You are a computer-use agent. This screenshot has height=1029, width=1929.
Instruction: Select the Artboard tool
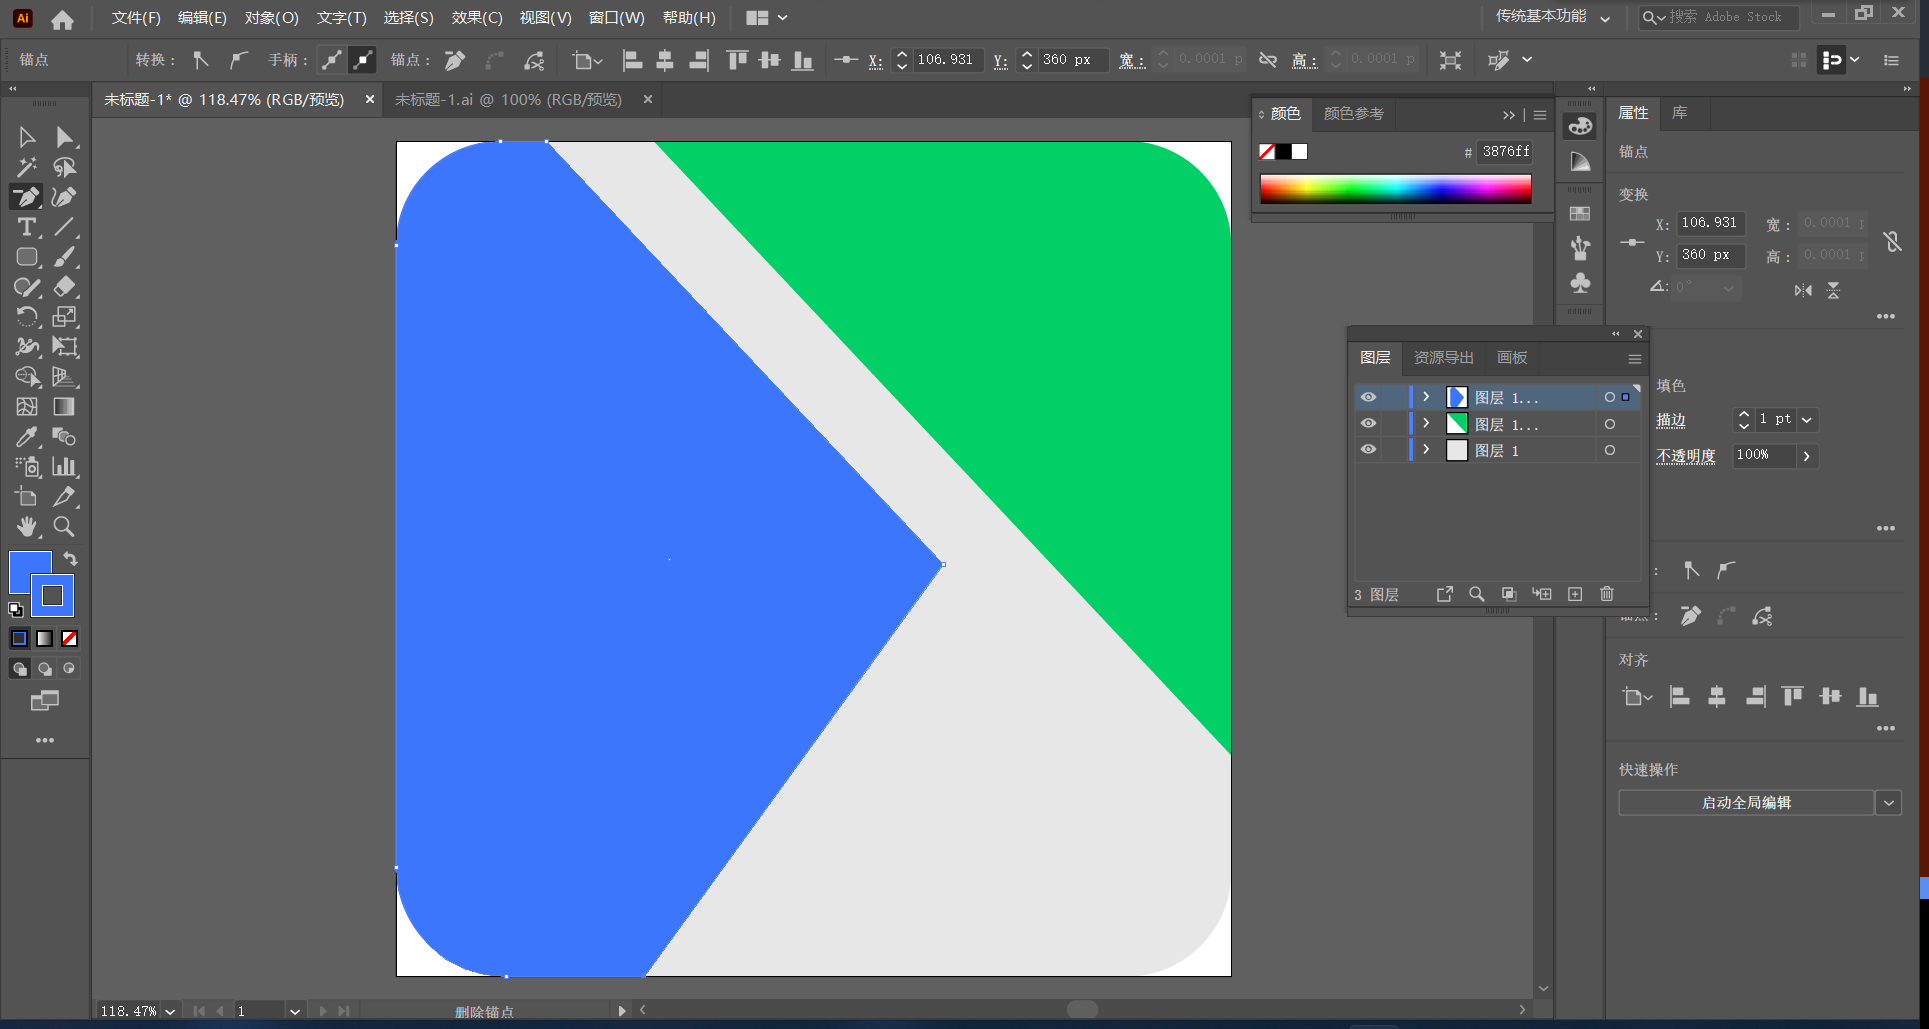[27, 497]
